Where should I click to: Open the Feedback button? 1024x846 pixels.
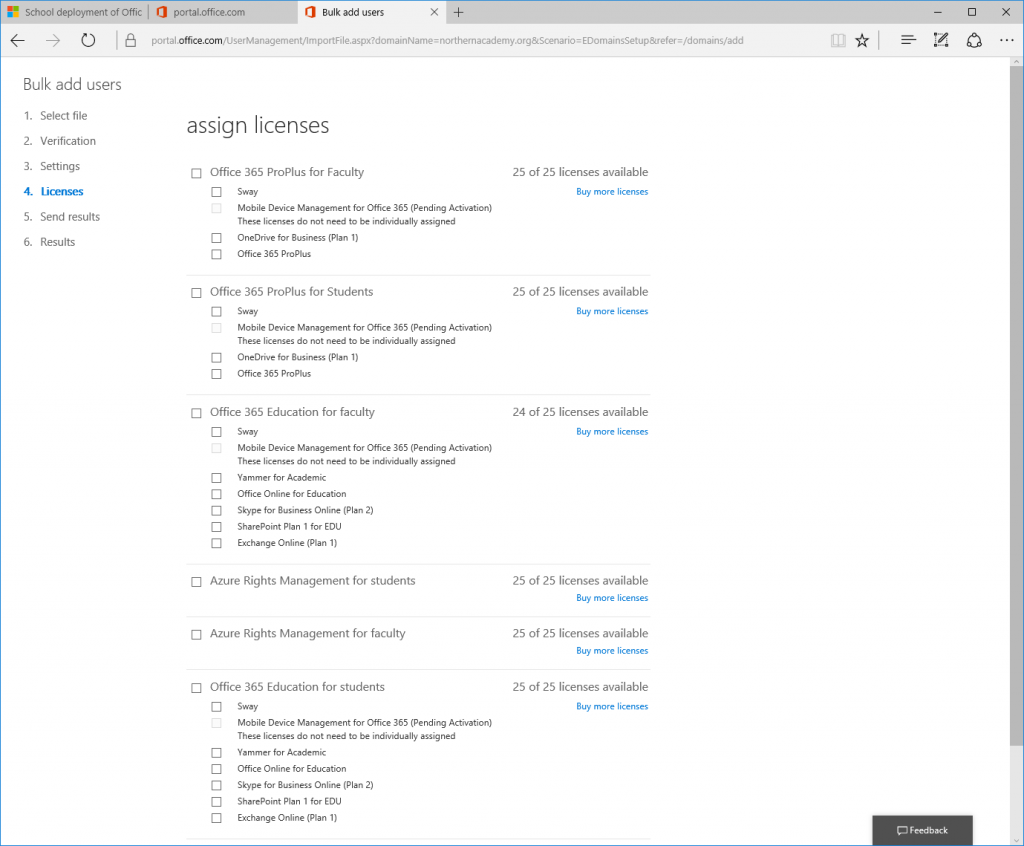[922, 830]
